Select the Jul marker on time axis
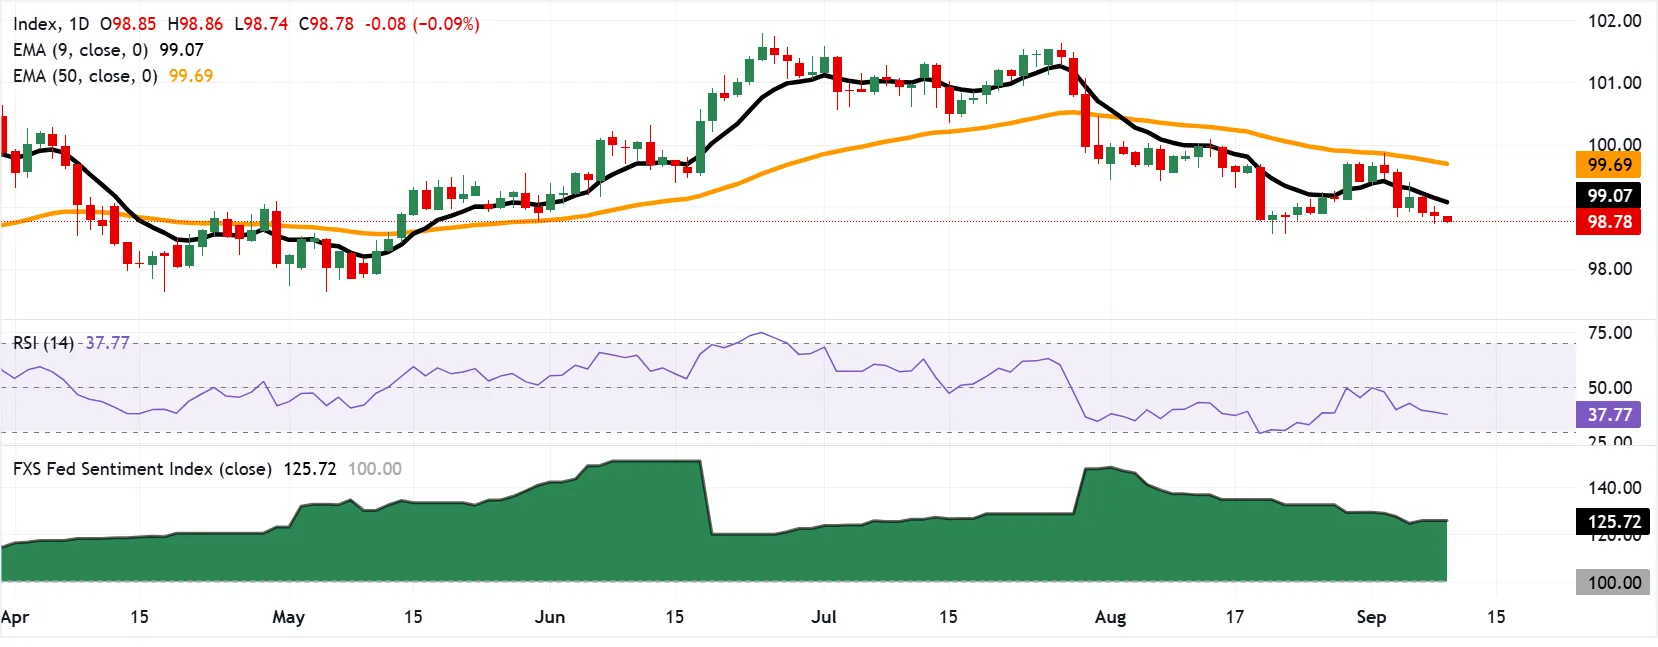Image resolution: width=1658 pixels, height=647 pixels. [824, 617]
